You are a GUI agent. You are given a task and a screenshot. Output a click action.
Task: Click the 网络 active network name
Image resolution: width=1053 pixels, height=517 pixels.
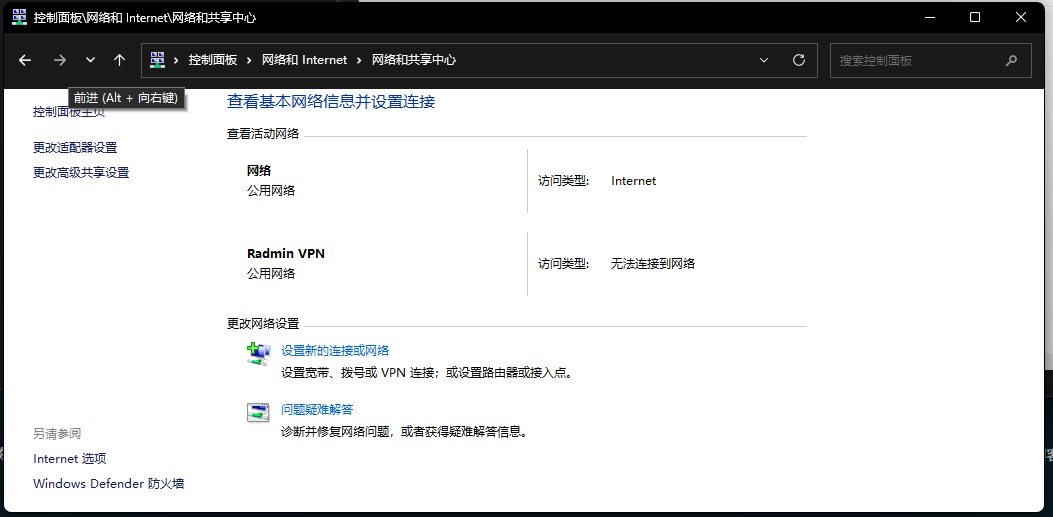259,171
